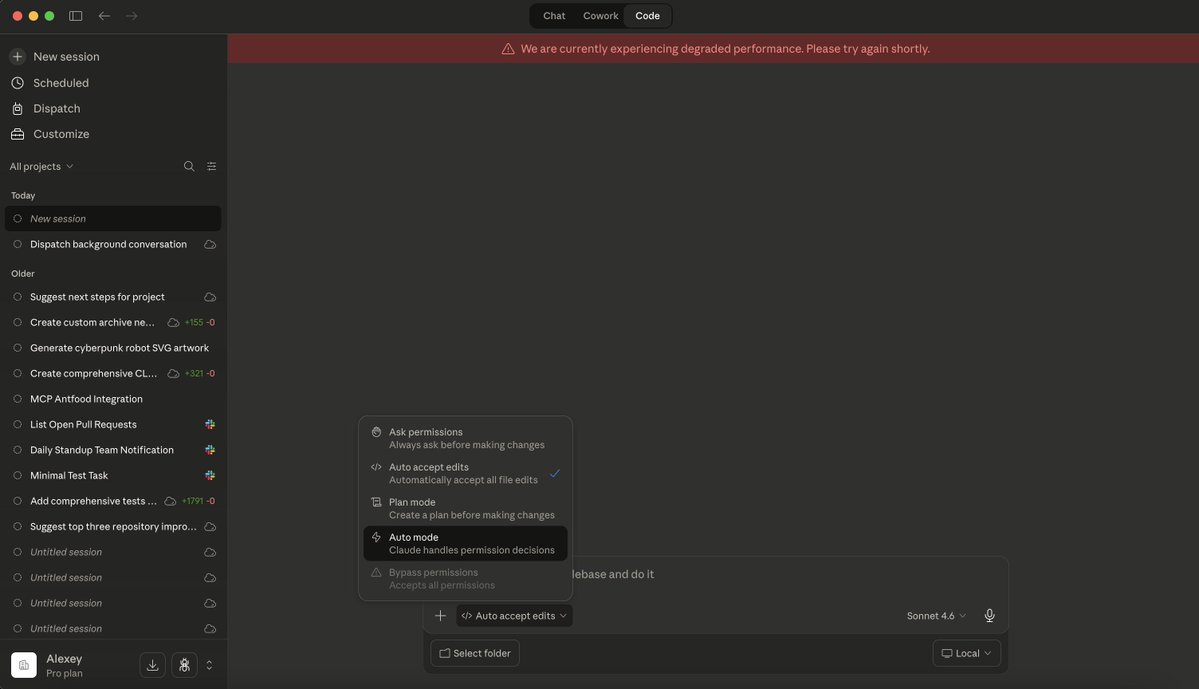The width and height of the screenshot is (1199, 689).
Task: Click the microphone icon for voice input
Action: coord(988,617)
